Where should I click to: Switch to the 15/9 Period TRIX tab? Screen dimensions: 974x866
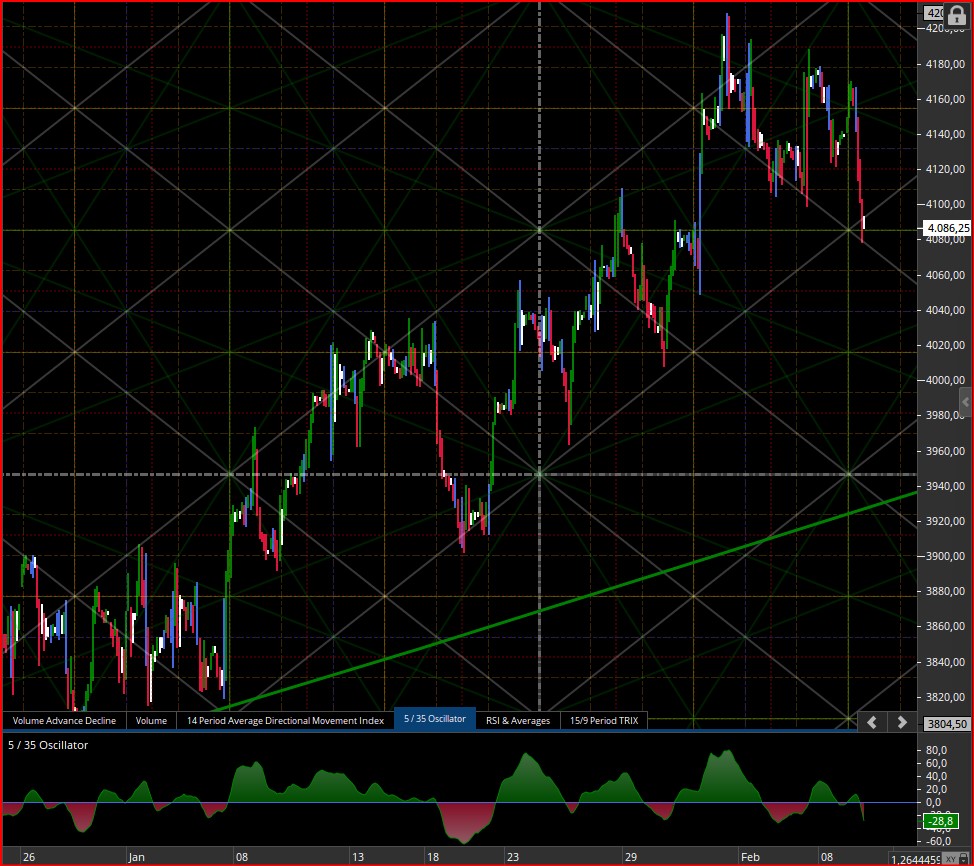(604, 721)
